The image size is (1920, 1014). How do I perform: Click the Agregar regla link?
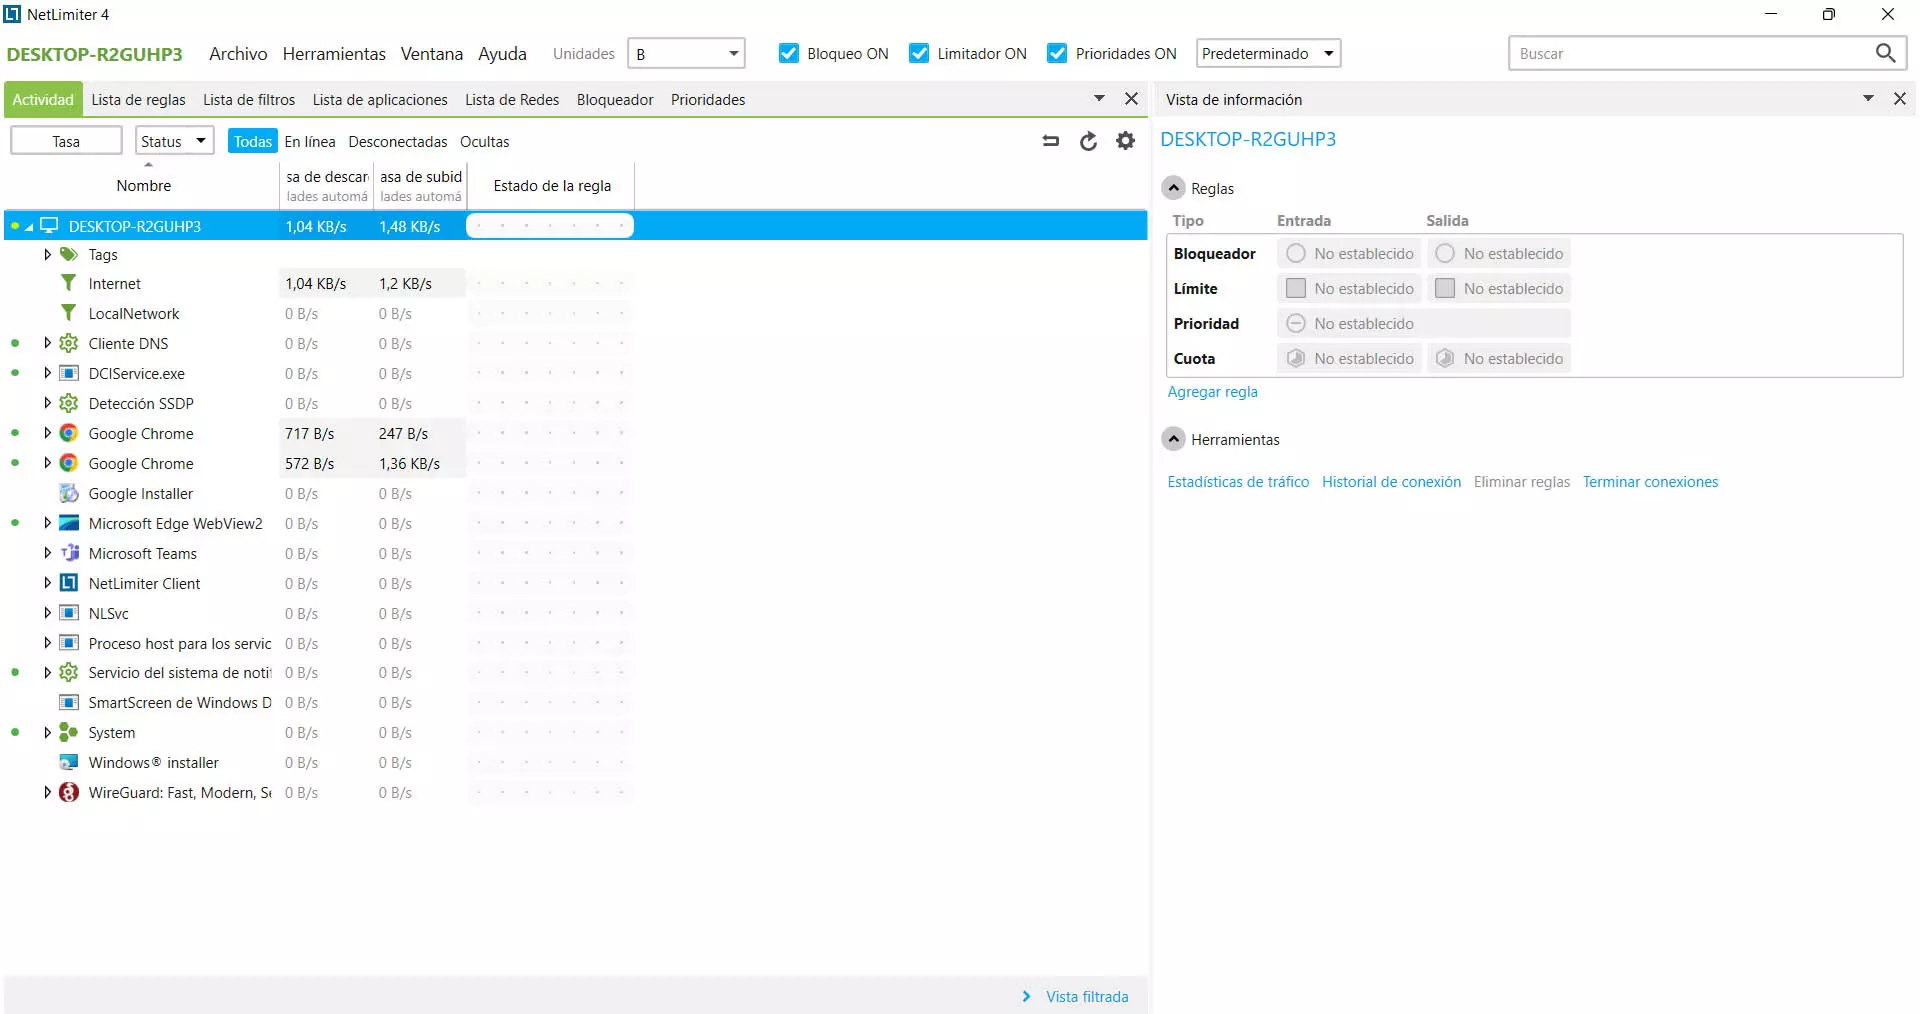[1213, 392]
